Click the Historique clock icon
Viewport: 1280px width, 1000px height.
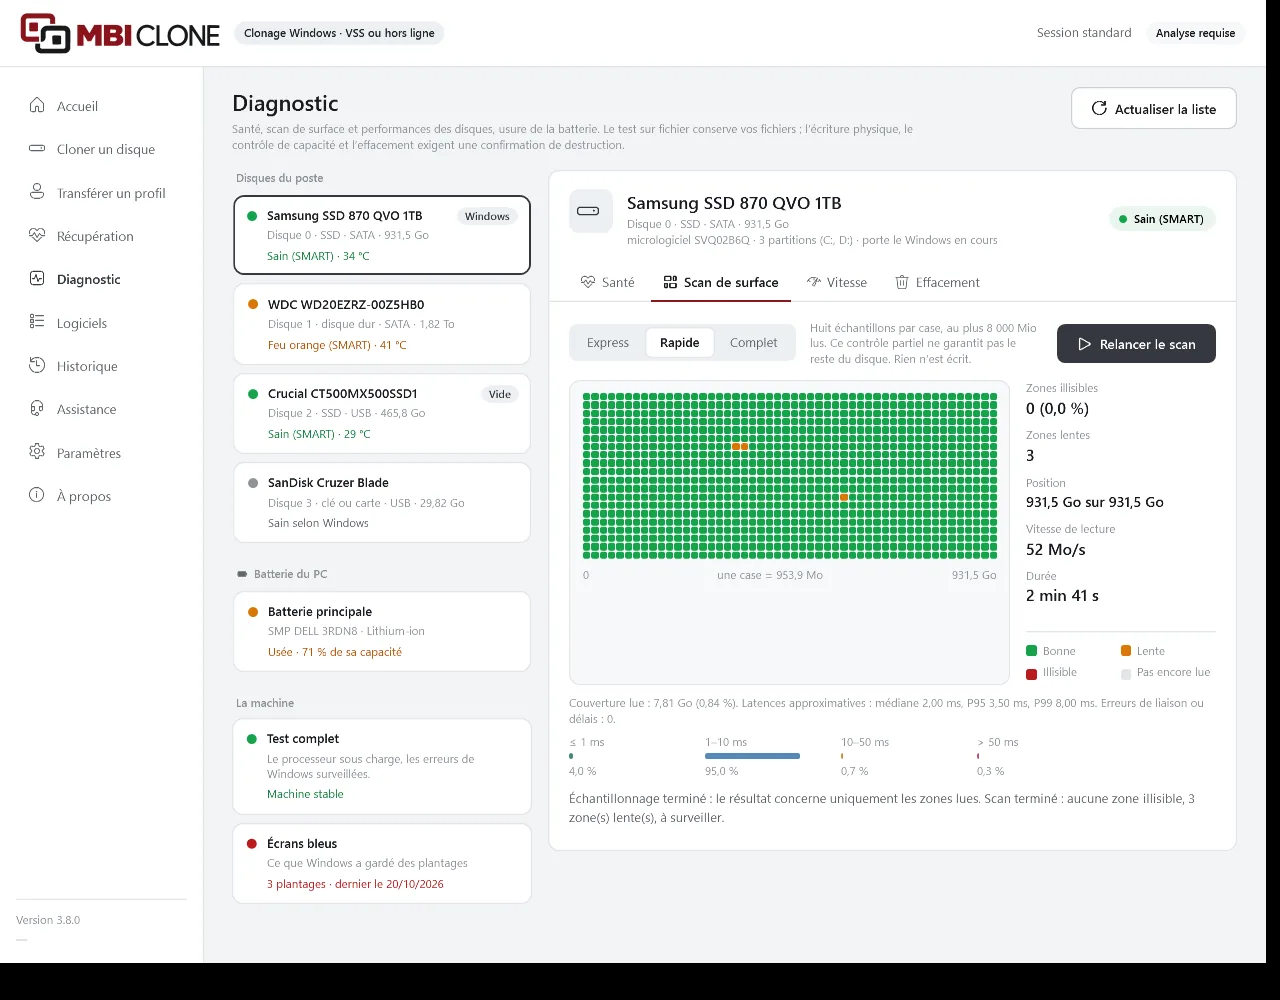(x=37, y=366)
